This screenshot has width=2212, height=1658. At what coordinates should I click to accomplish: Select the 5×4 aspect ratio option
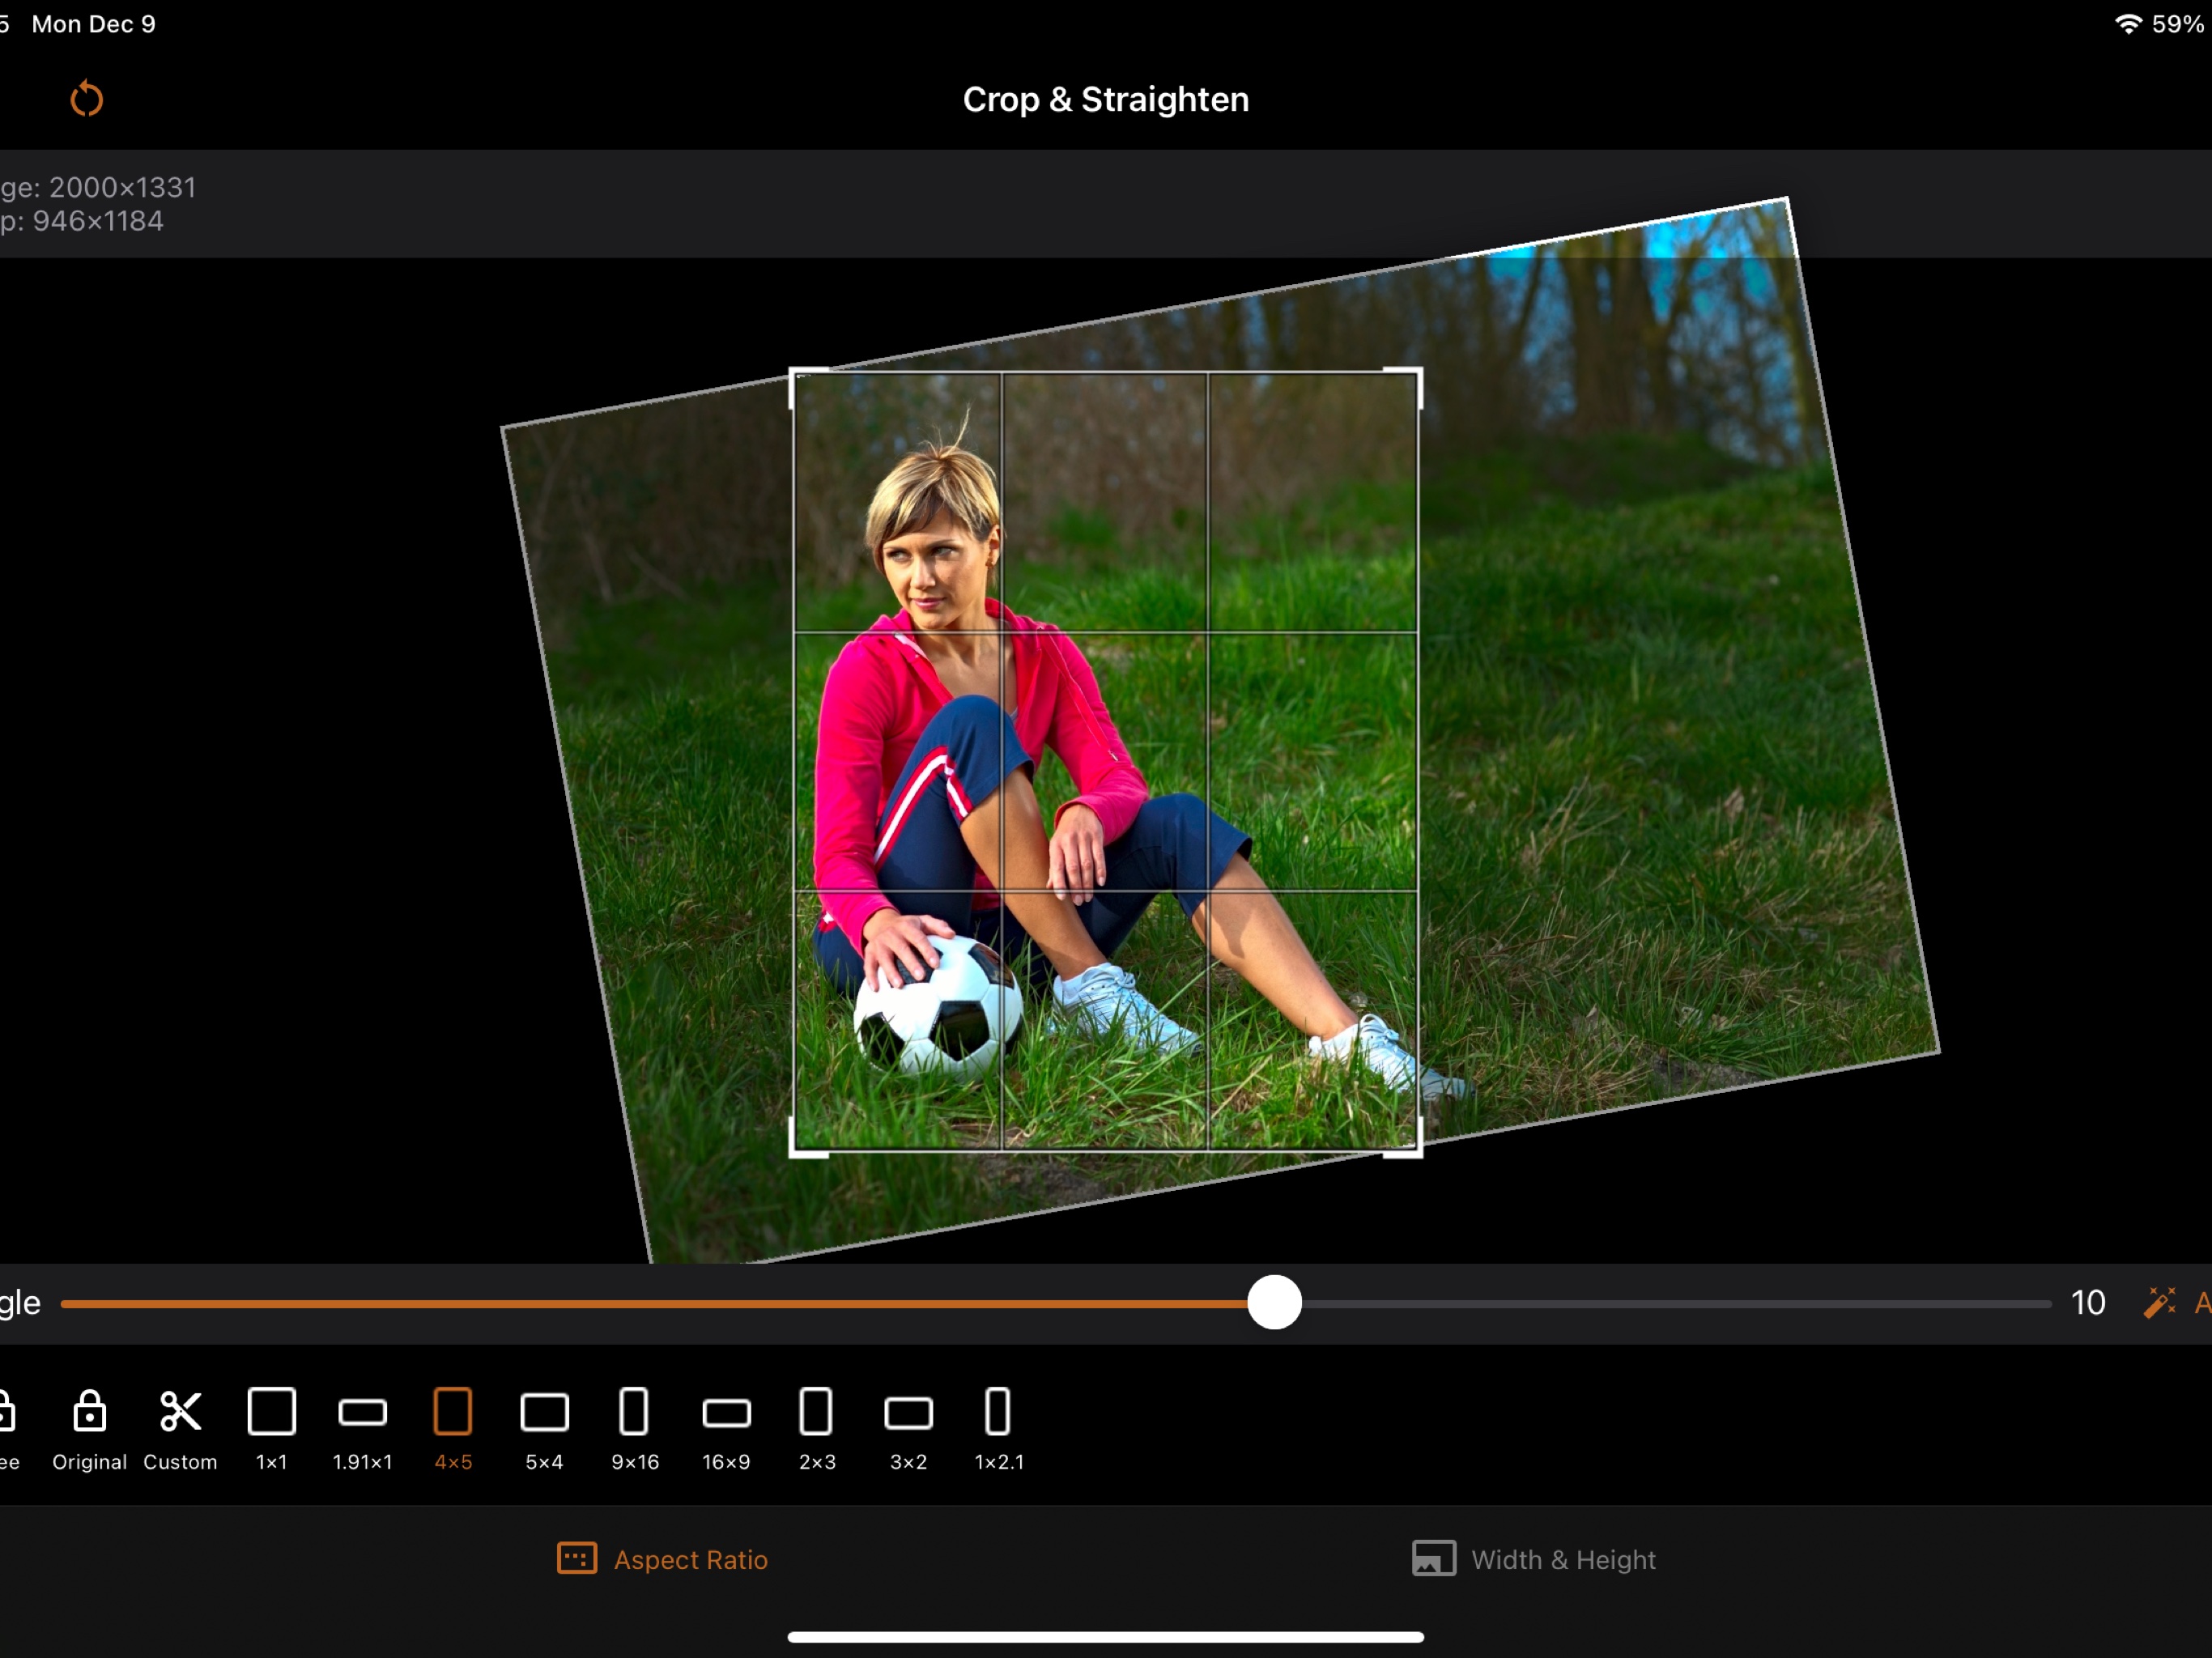point(544,1413)
